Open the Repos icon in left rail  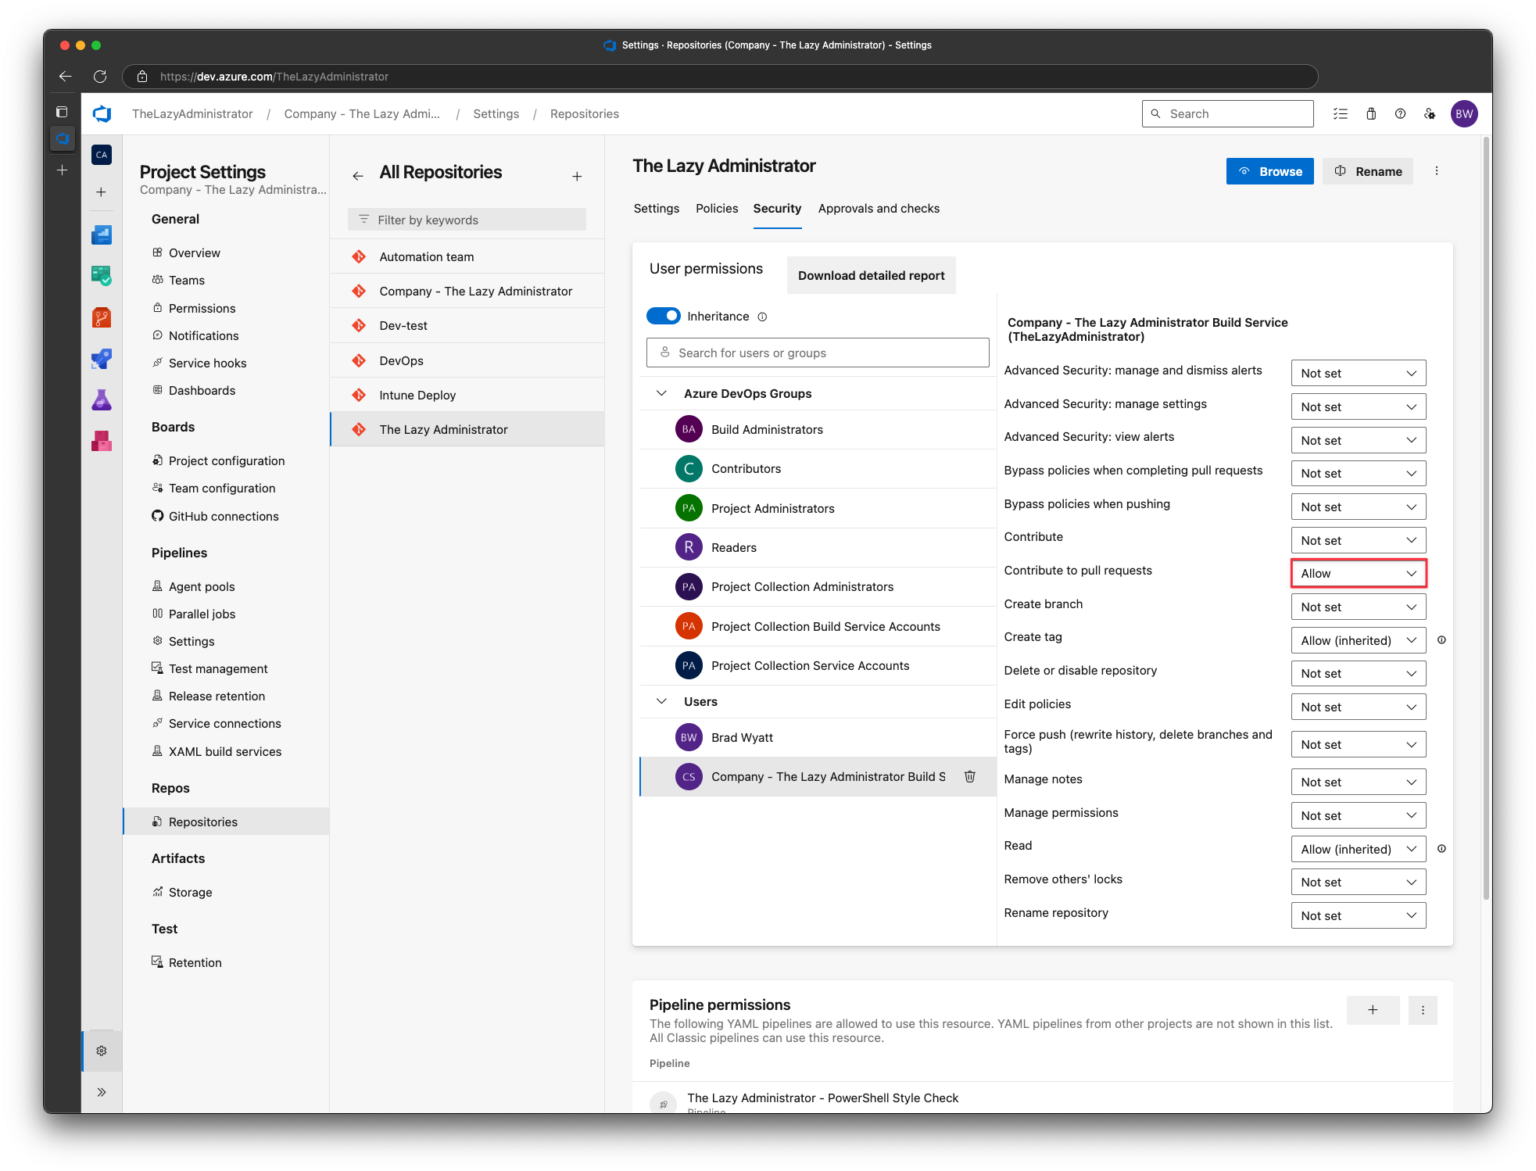[x=102, y=317]
